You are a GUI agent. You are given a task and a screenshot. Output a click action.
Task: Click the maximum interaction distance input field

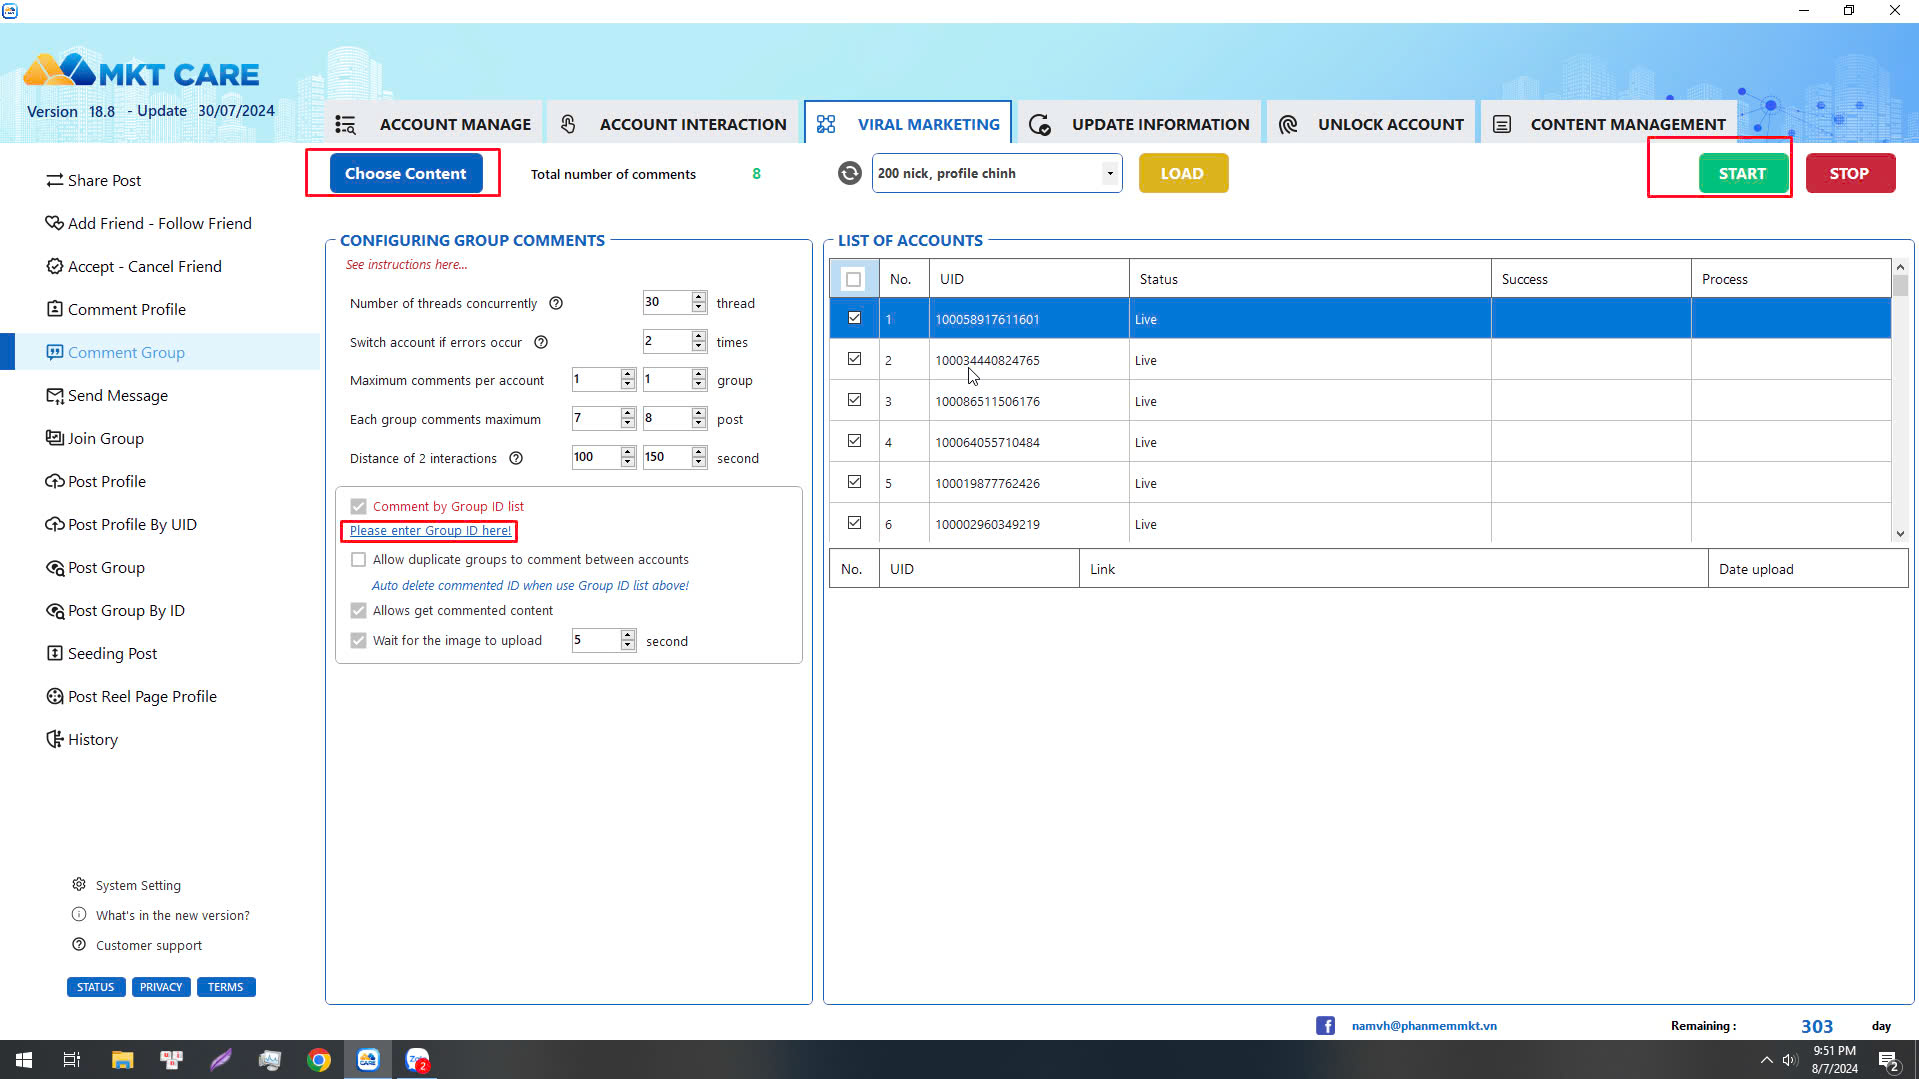666,457
